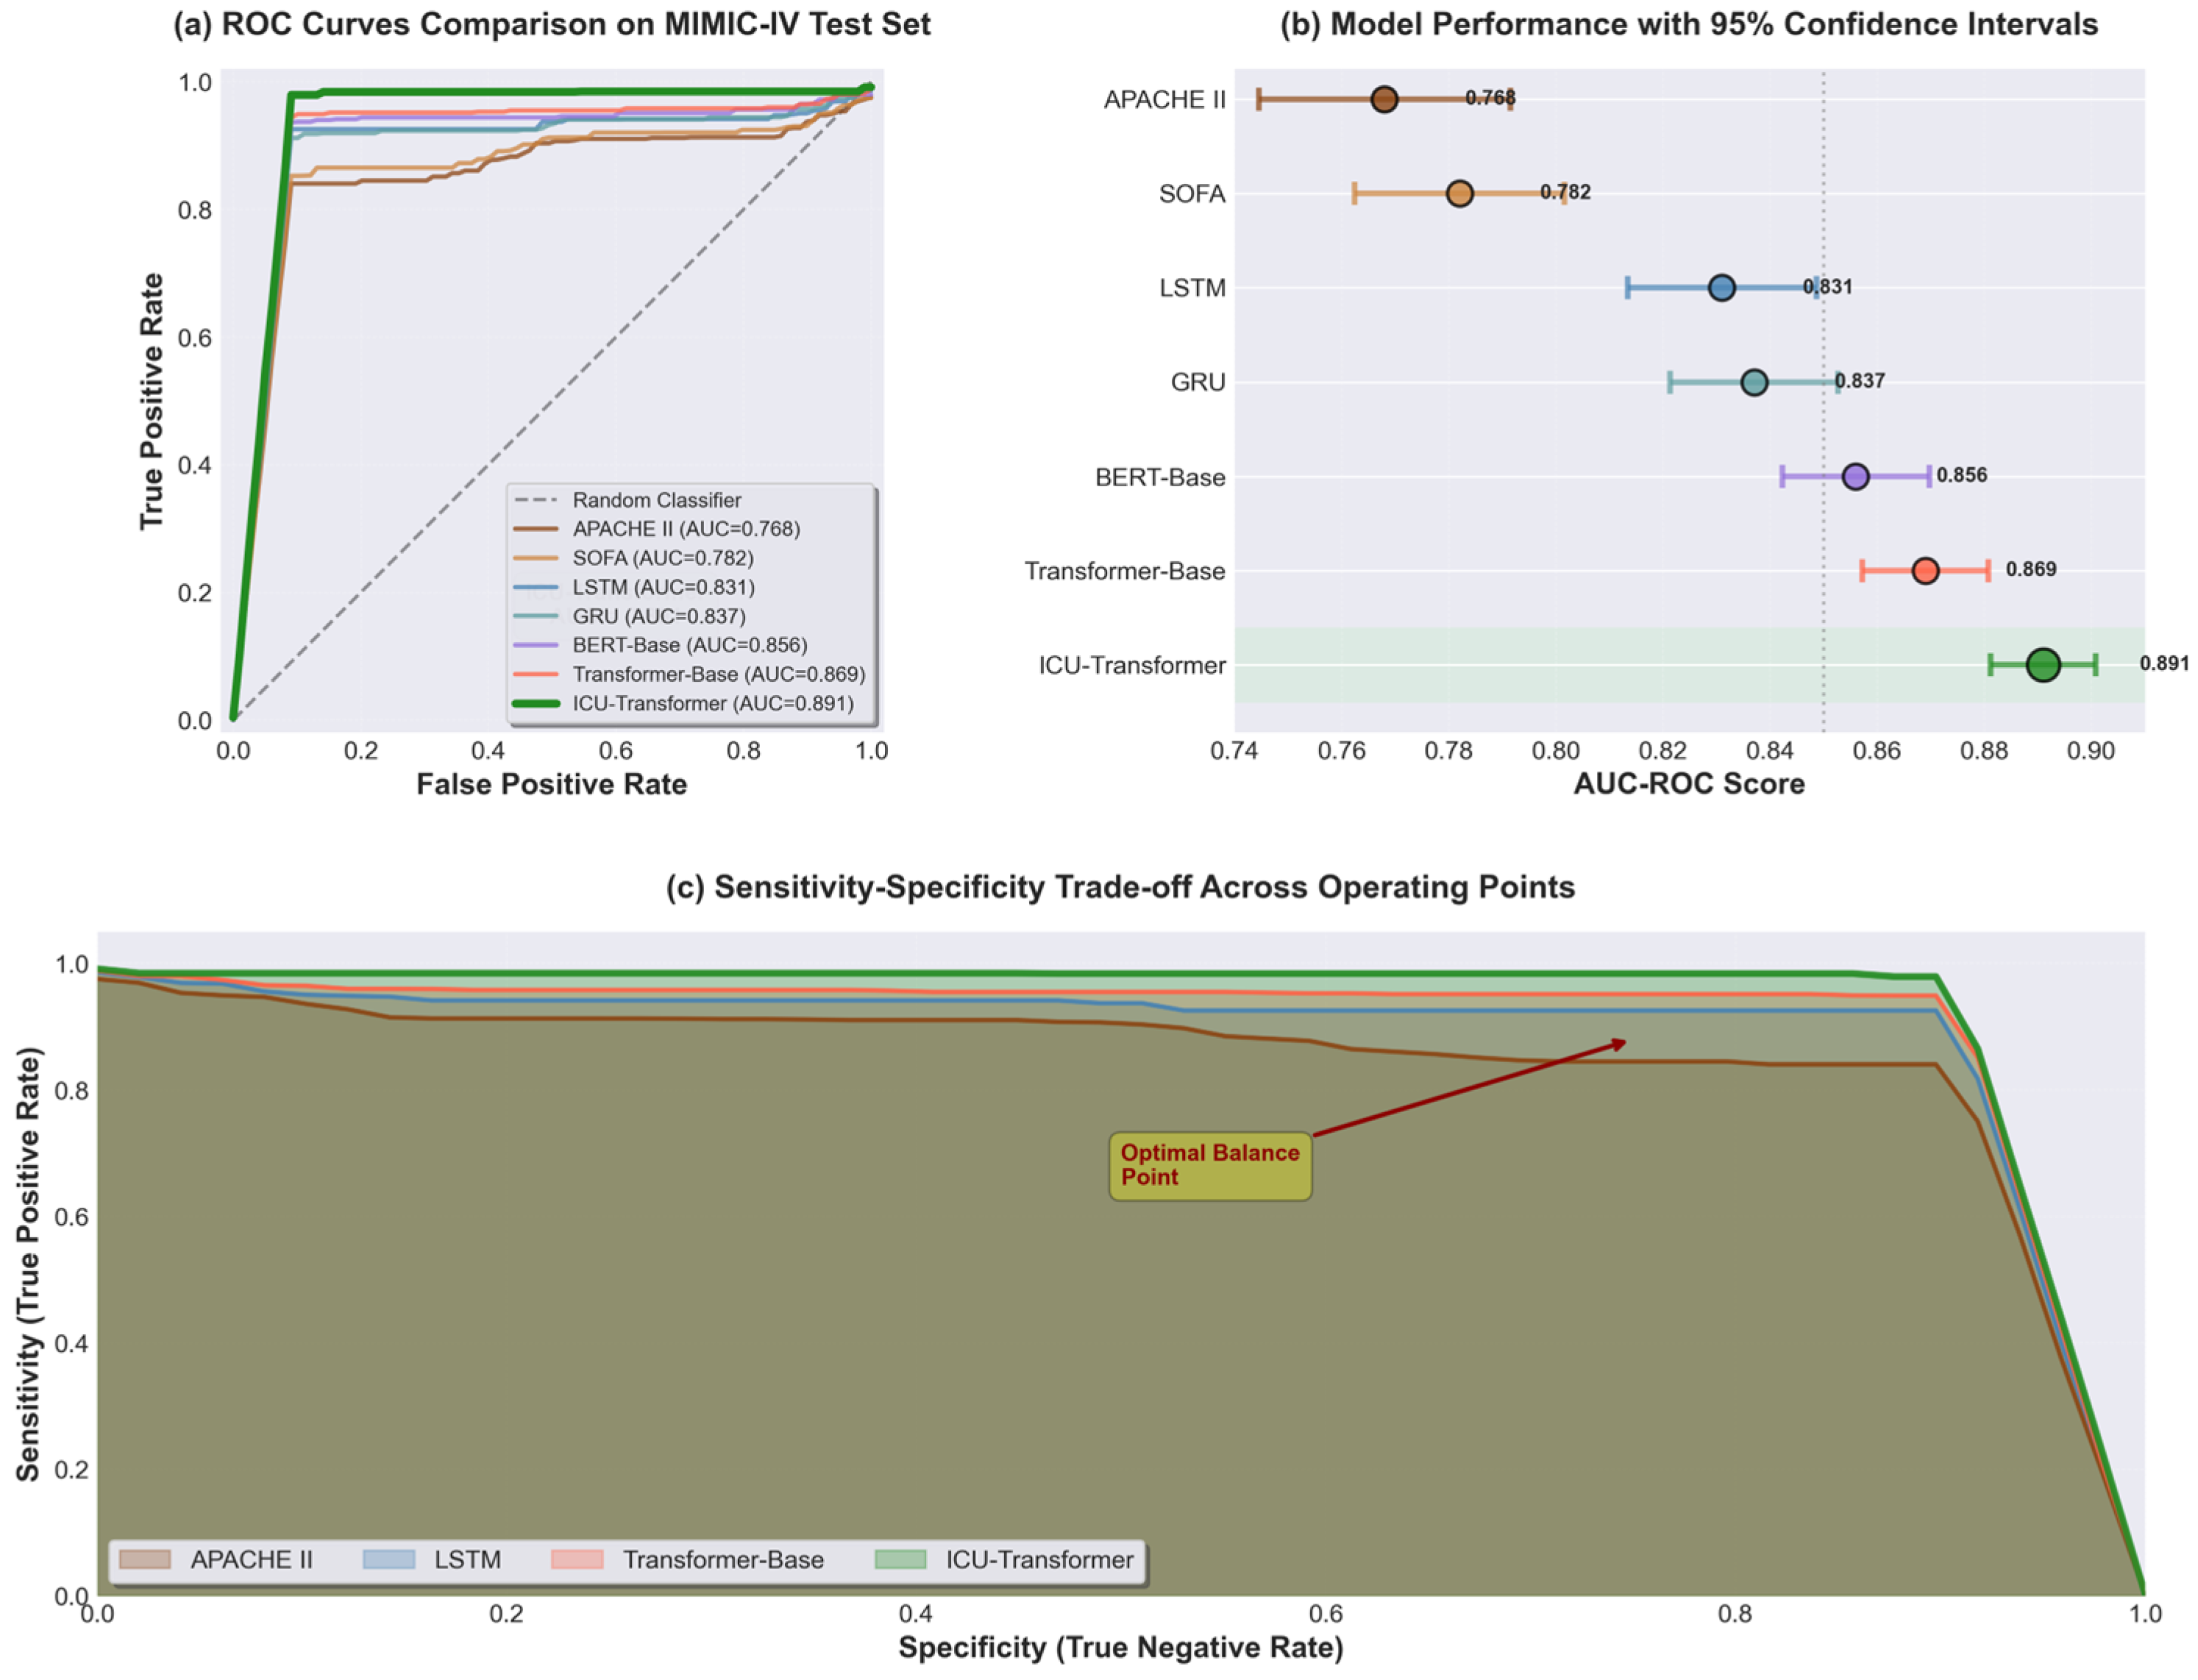Click the AUC-ROC Score axis label

point(1689,783)
